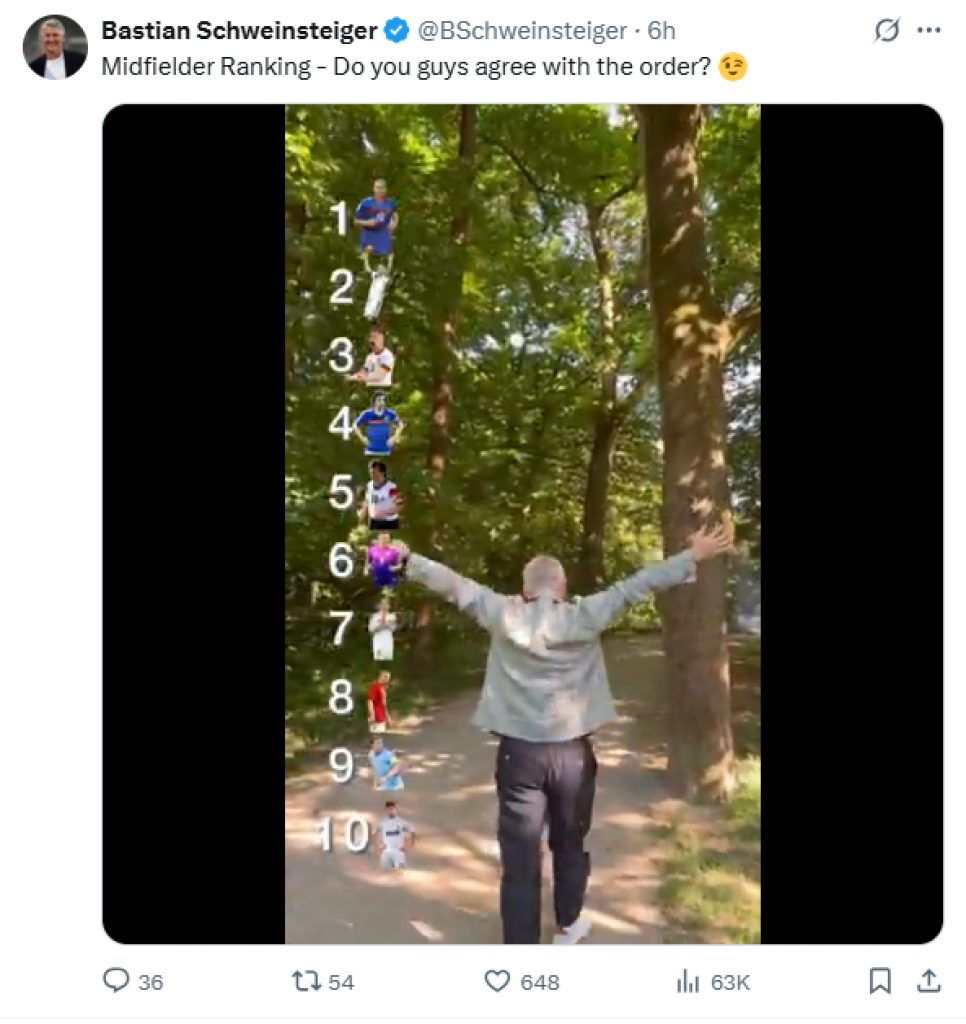Click the 6h timestamp
The width and height of the screenshot is (966, 1024).
pyautogui.click(x=661, y=32)
